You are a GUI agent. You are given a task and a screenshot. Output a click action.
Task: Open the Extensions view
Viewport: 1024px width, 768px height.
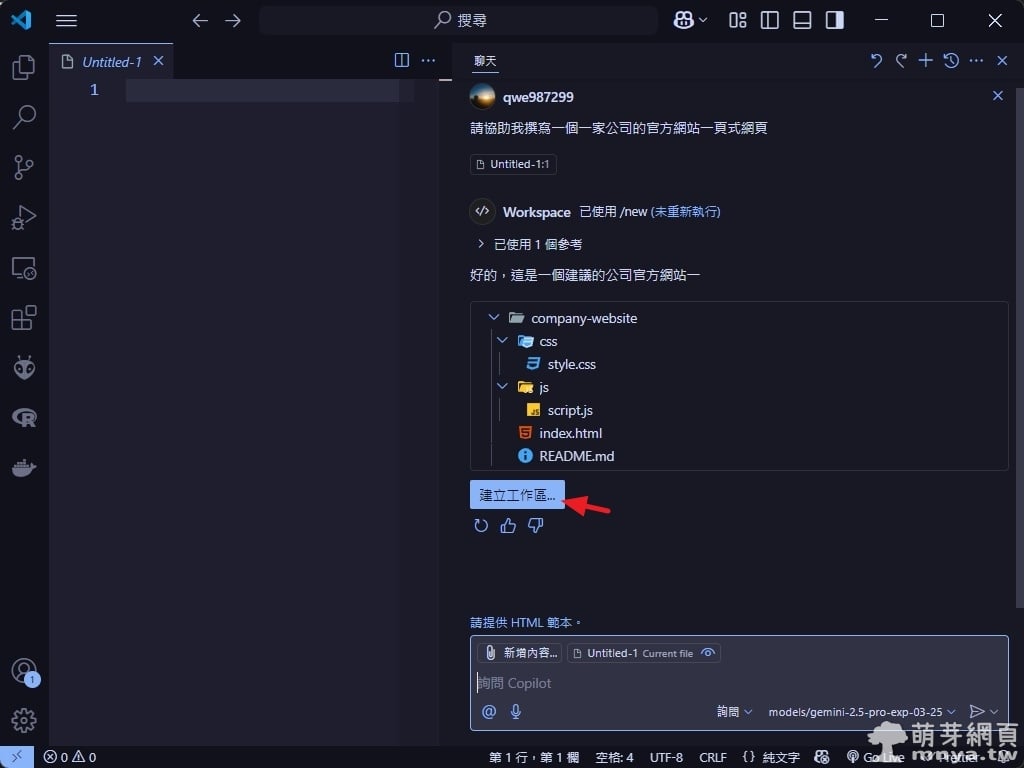(x=24, y=318)
